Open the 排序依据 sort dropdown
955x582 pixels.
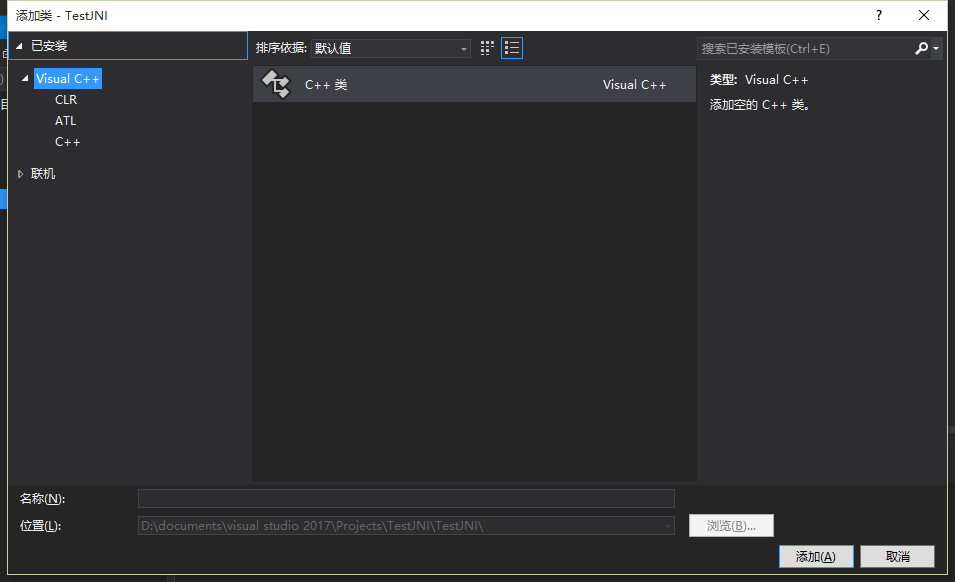390,48
